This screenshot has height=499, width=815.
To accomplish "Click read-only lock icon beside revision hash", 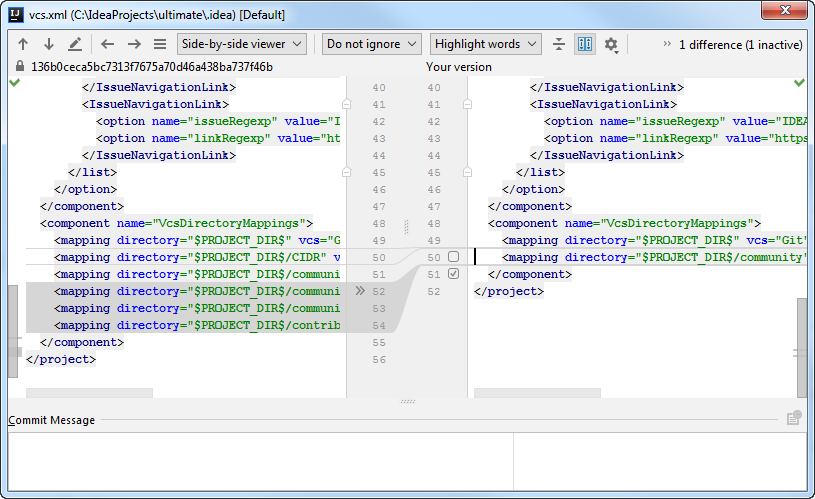I will click(20, 67).
